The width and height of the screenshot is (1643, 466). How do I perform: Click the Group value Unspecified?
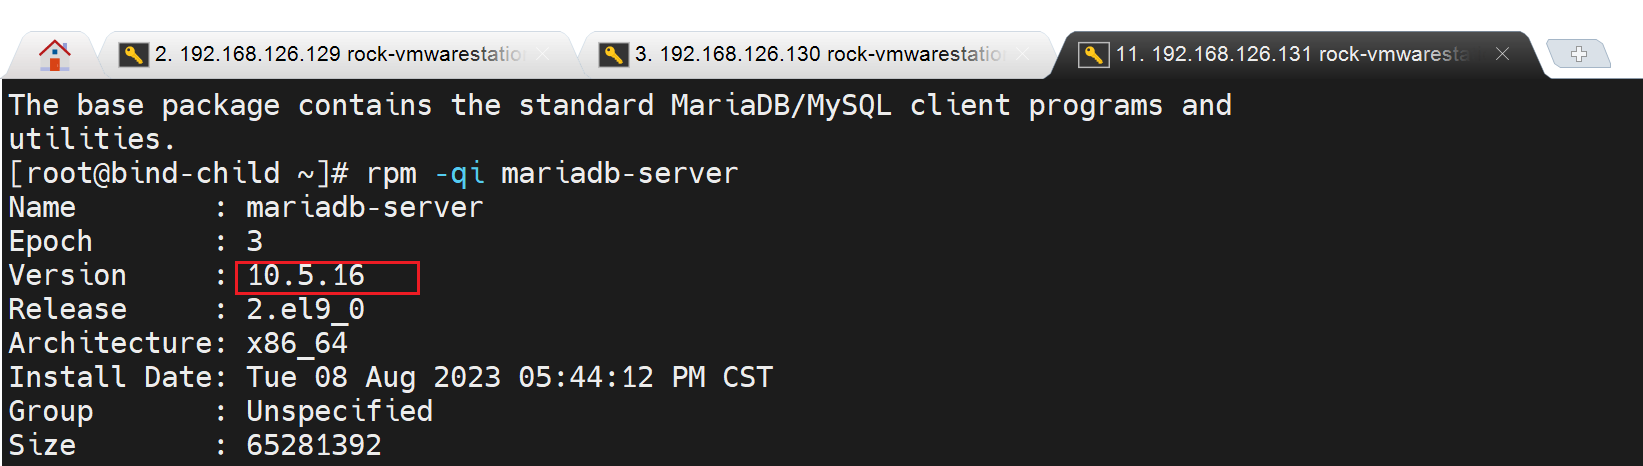(x=339, y=412)
